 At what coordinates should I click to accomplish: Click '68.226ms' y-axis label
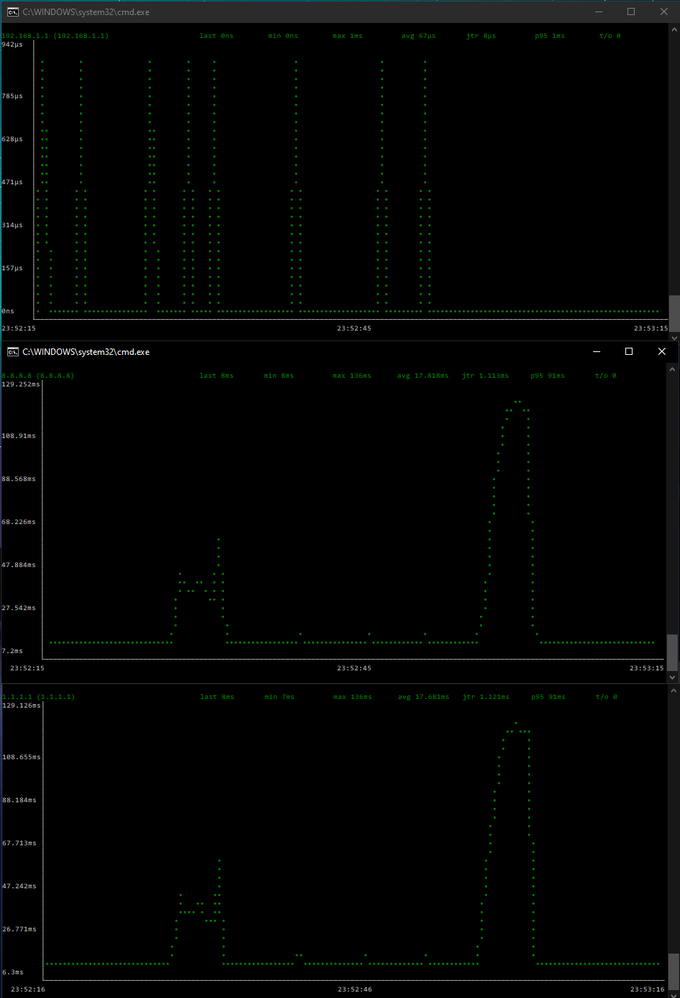pos(18,522)
